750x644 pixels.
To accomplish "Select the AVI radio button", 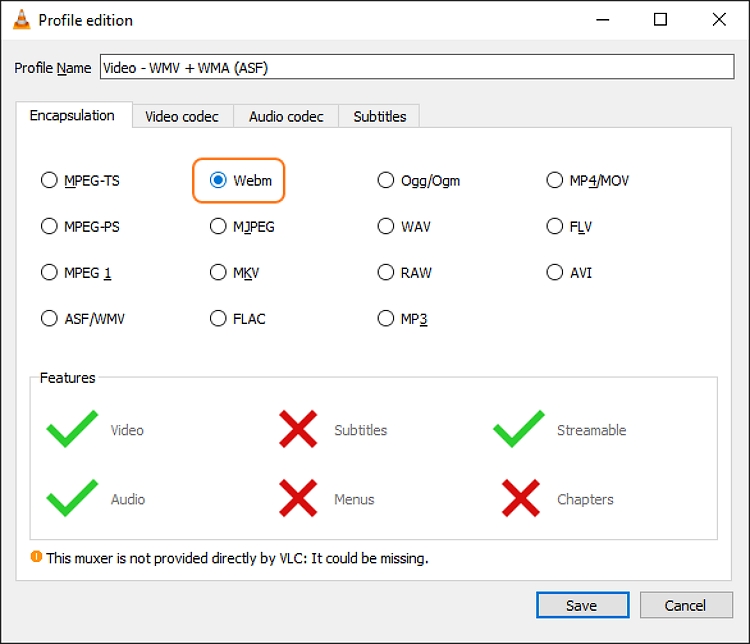I will tap(569, 273).
